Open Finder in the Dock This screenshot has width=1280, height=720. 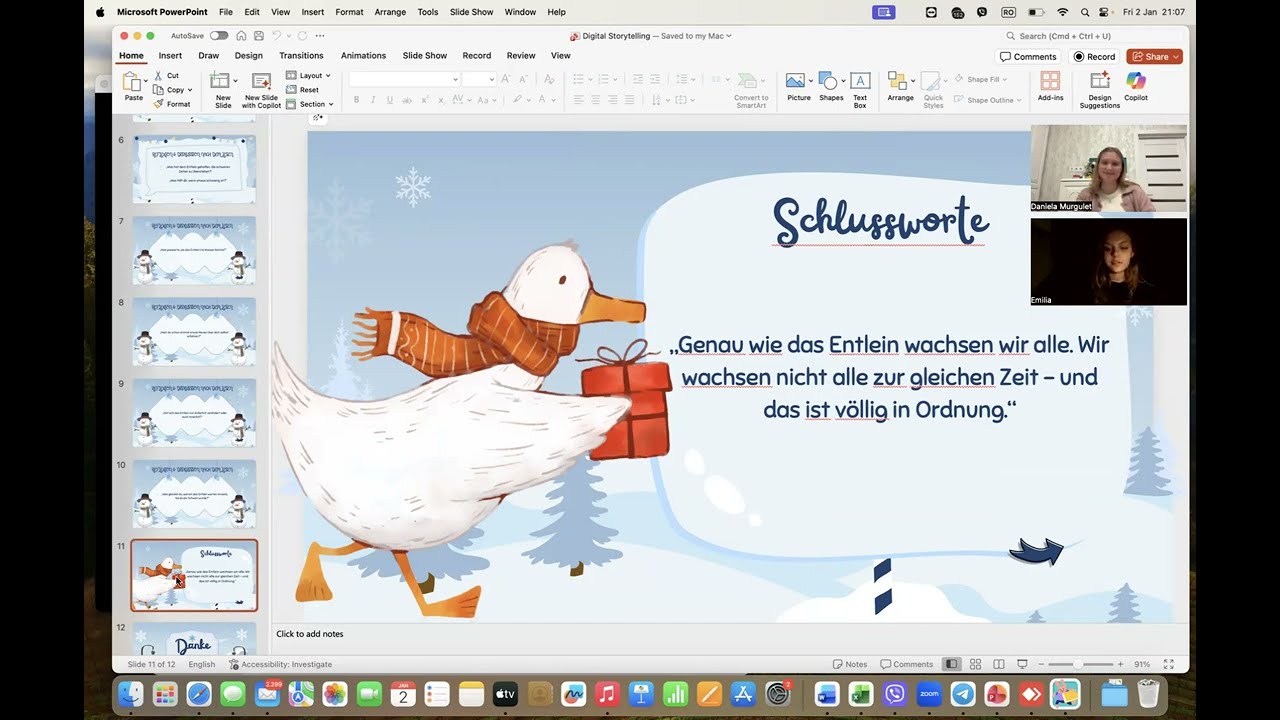tap(131, 693)
